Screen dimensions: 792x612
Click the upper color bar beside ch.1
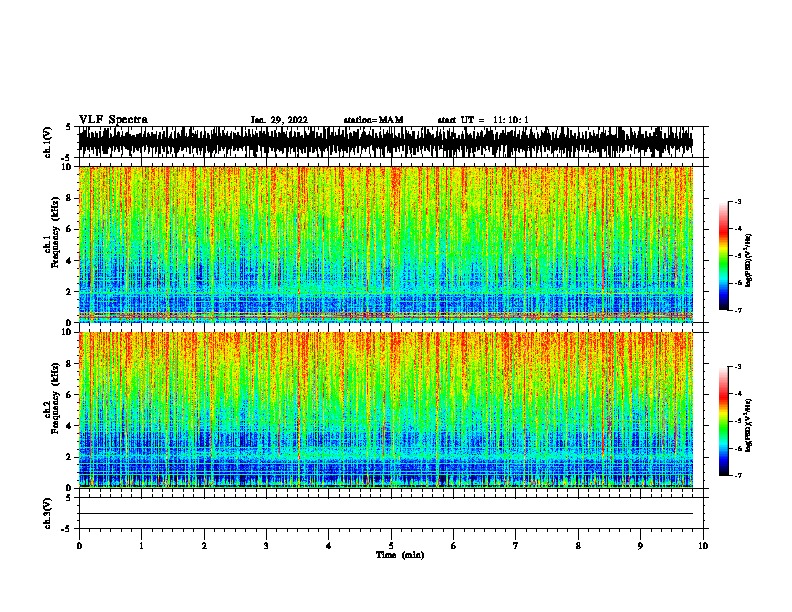pos(724,256)
